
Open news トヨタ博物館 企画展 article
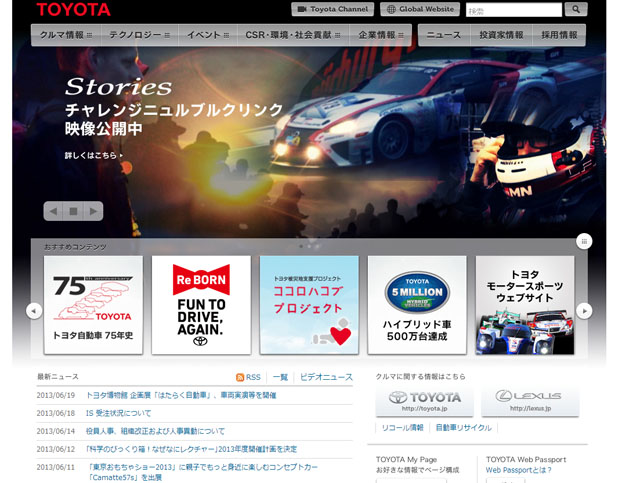[x=181, y=395]
